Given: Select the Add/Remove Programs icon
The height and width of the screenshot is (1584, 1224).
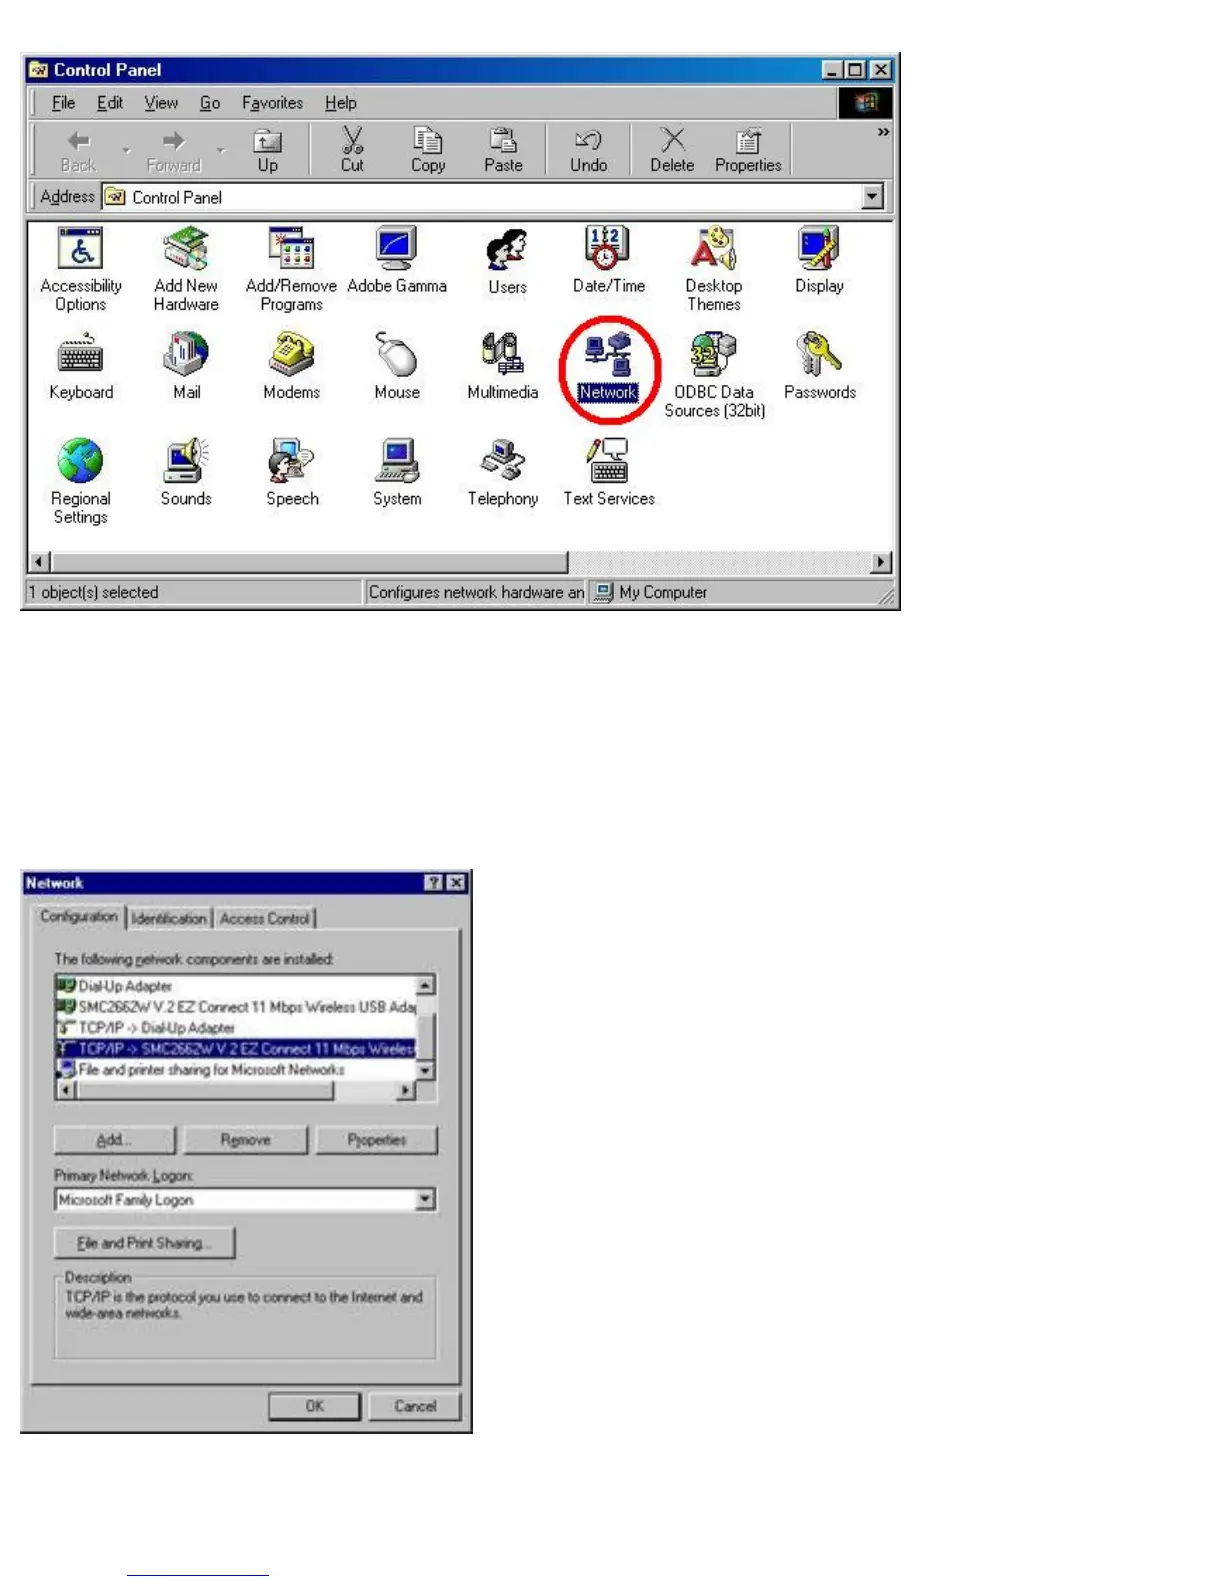Looking at the screenshot, I should click(x=291, y=269).
